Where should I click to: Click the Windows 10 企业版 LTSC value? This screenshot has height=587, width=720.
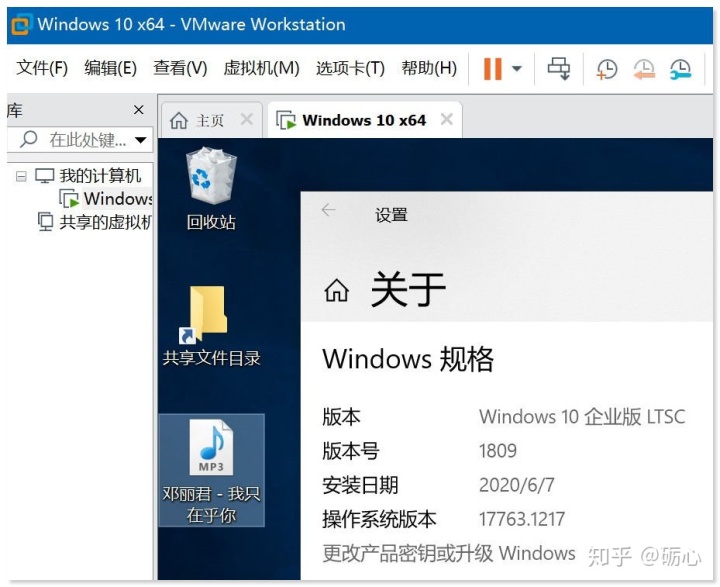point(582,417)
